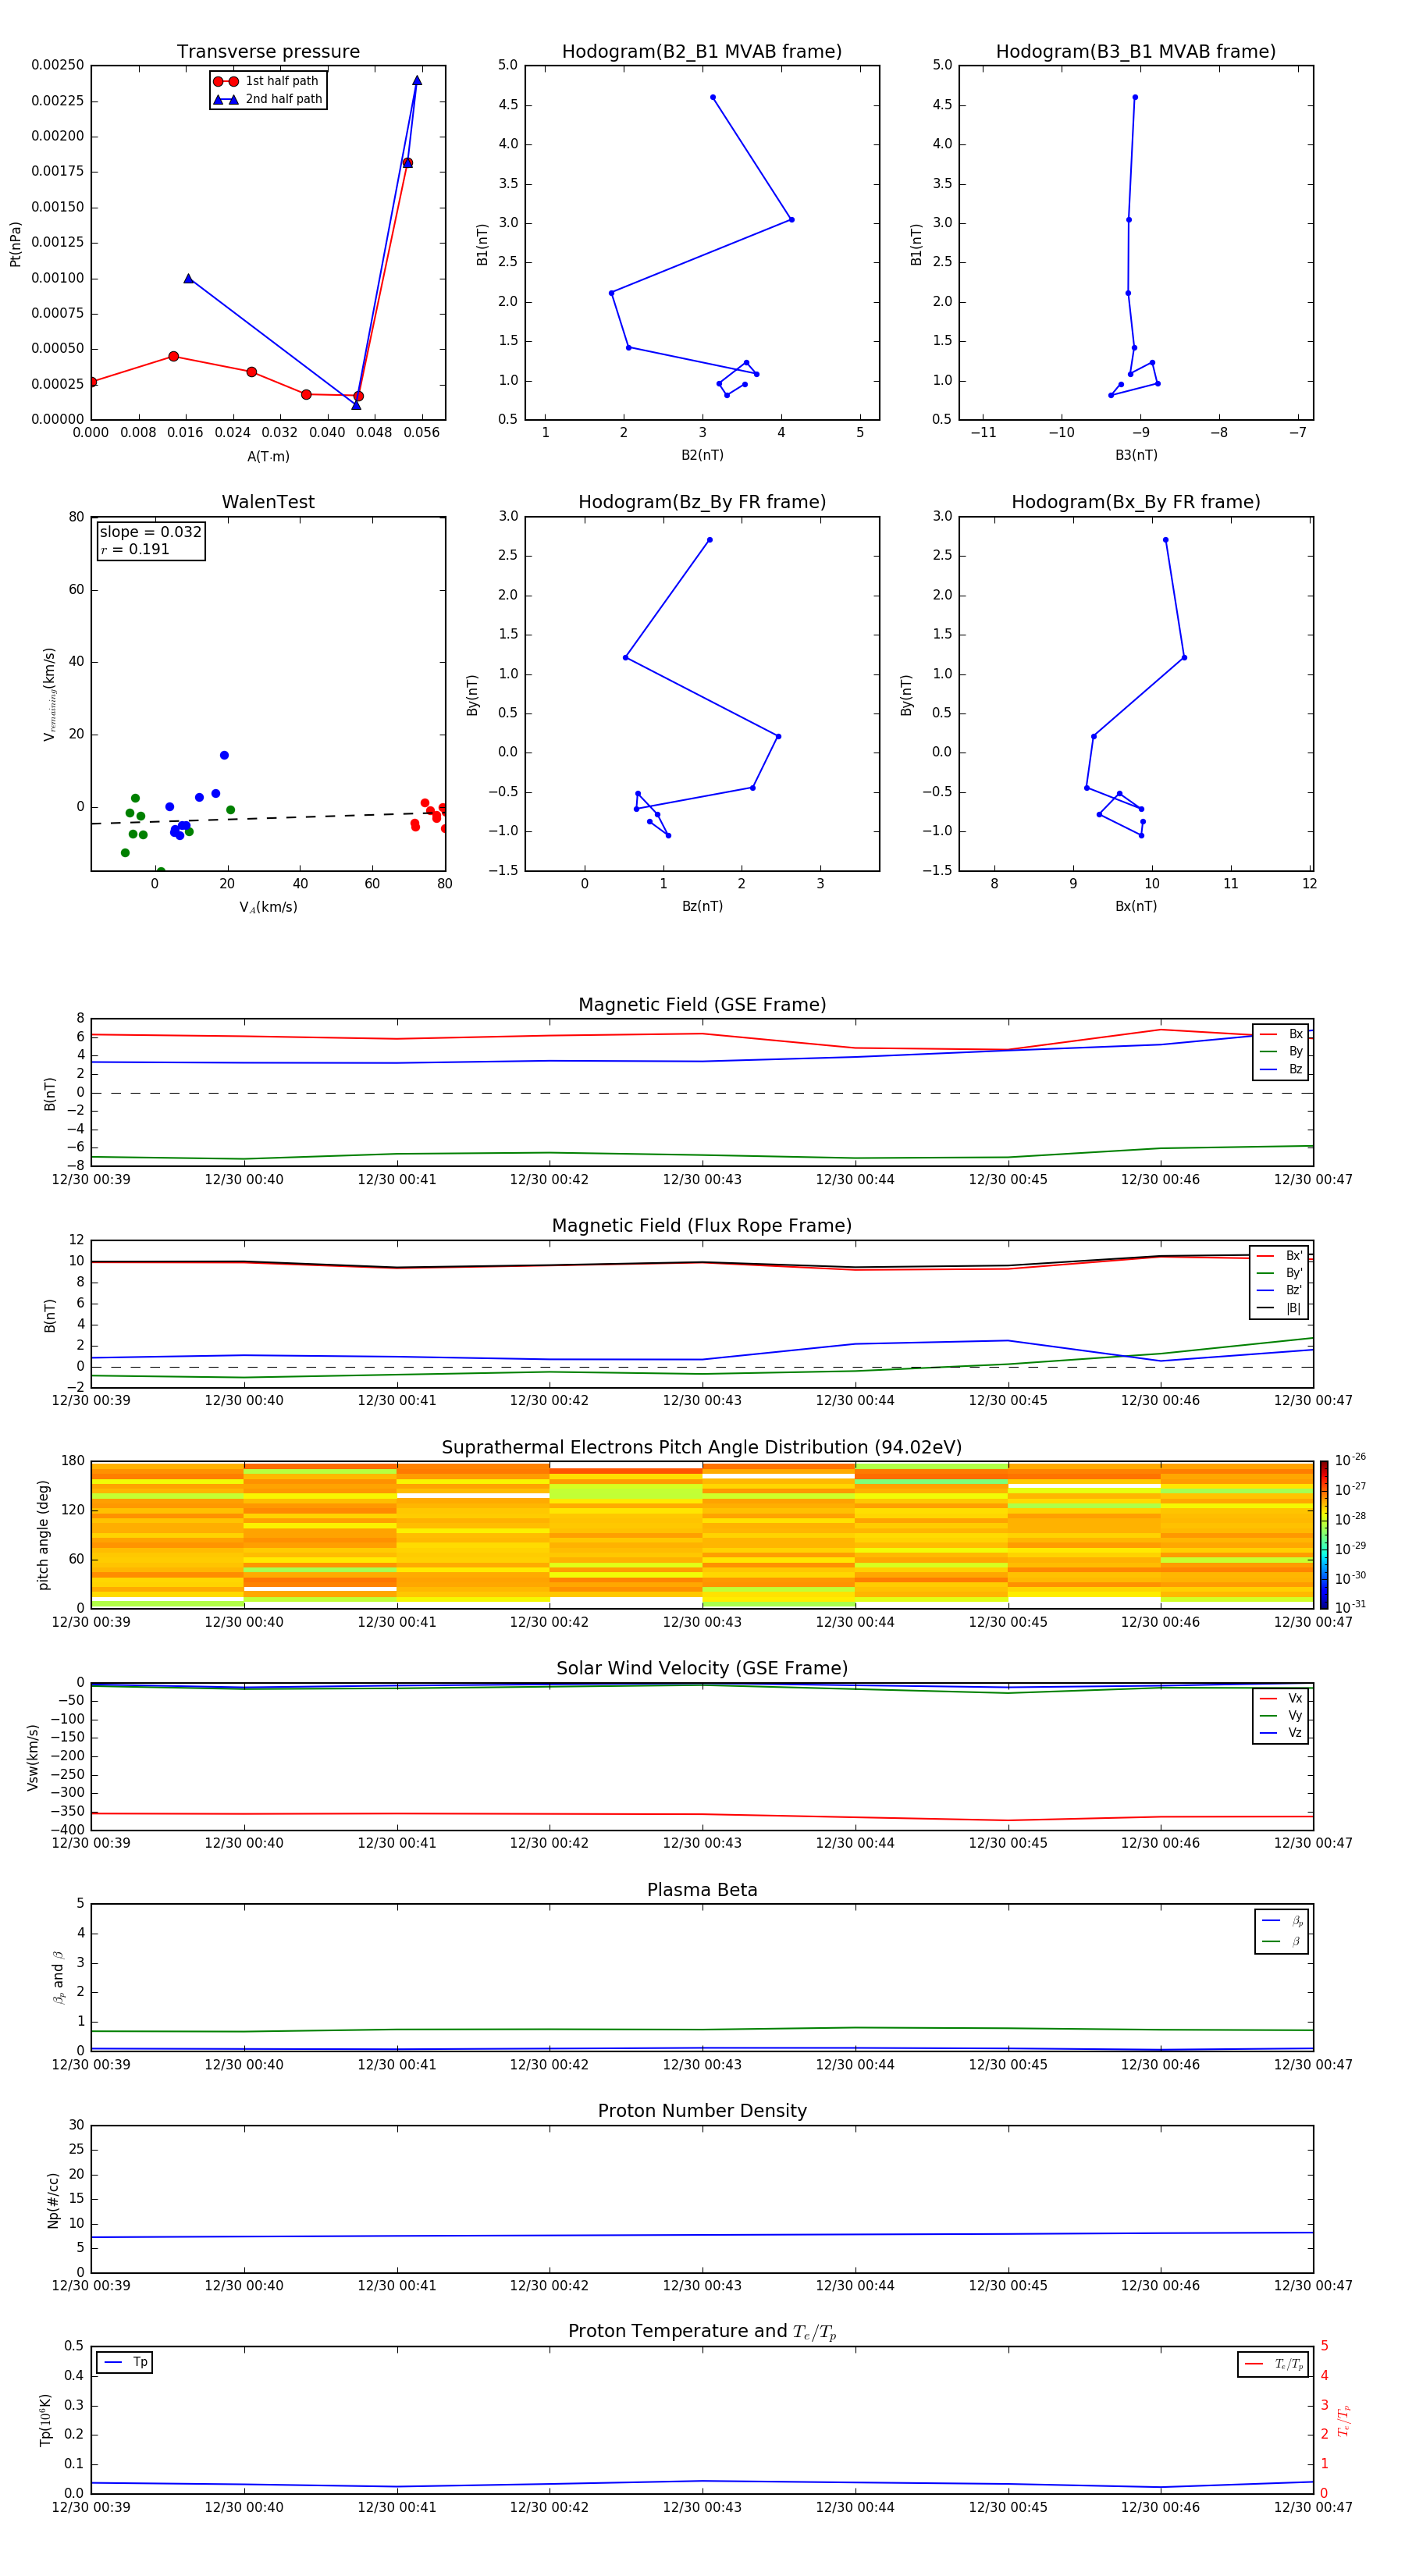
Task: Select the Bx entry in the GSE magnetic field legend
Action: click(1281, 1034)
